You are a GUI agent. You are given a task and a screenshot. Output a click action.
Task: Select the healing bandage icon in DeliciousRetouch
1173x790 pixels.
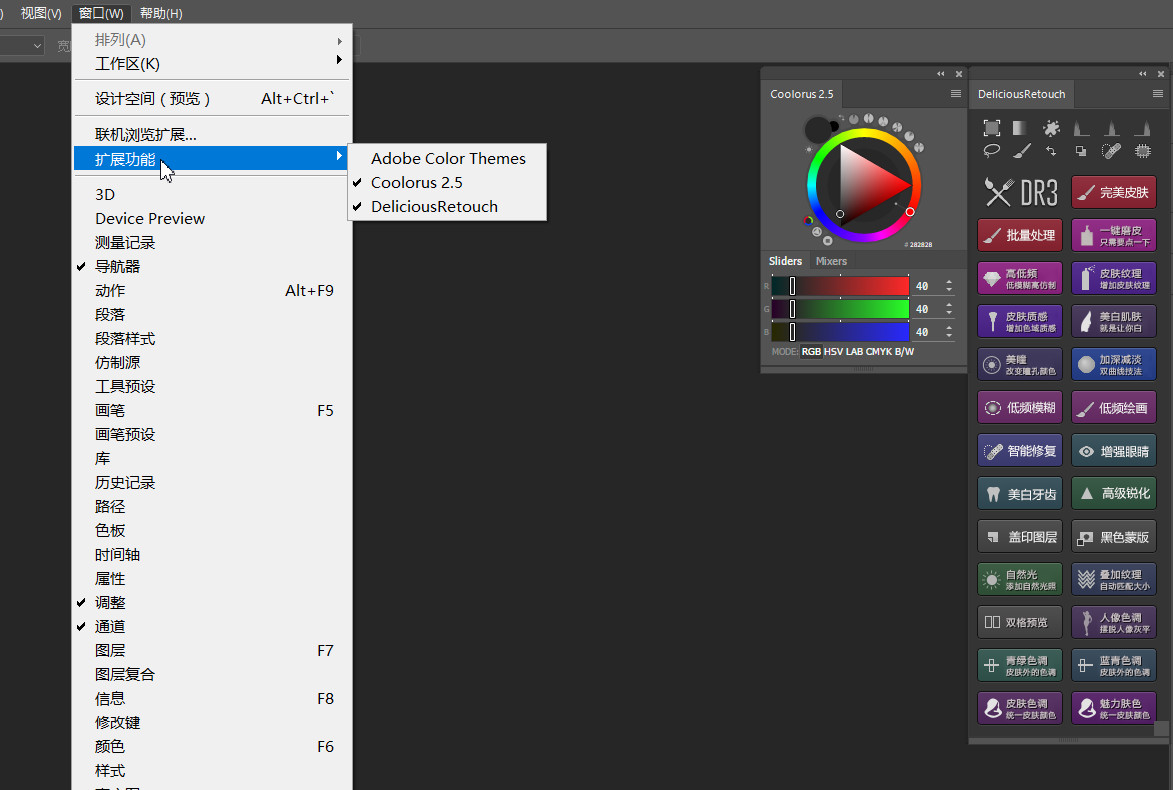point(1112,151)
